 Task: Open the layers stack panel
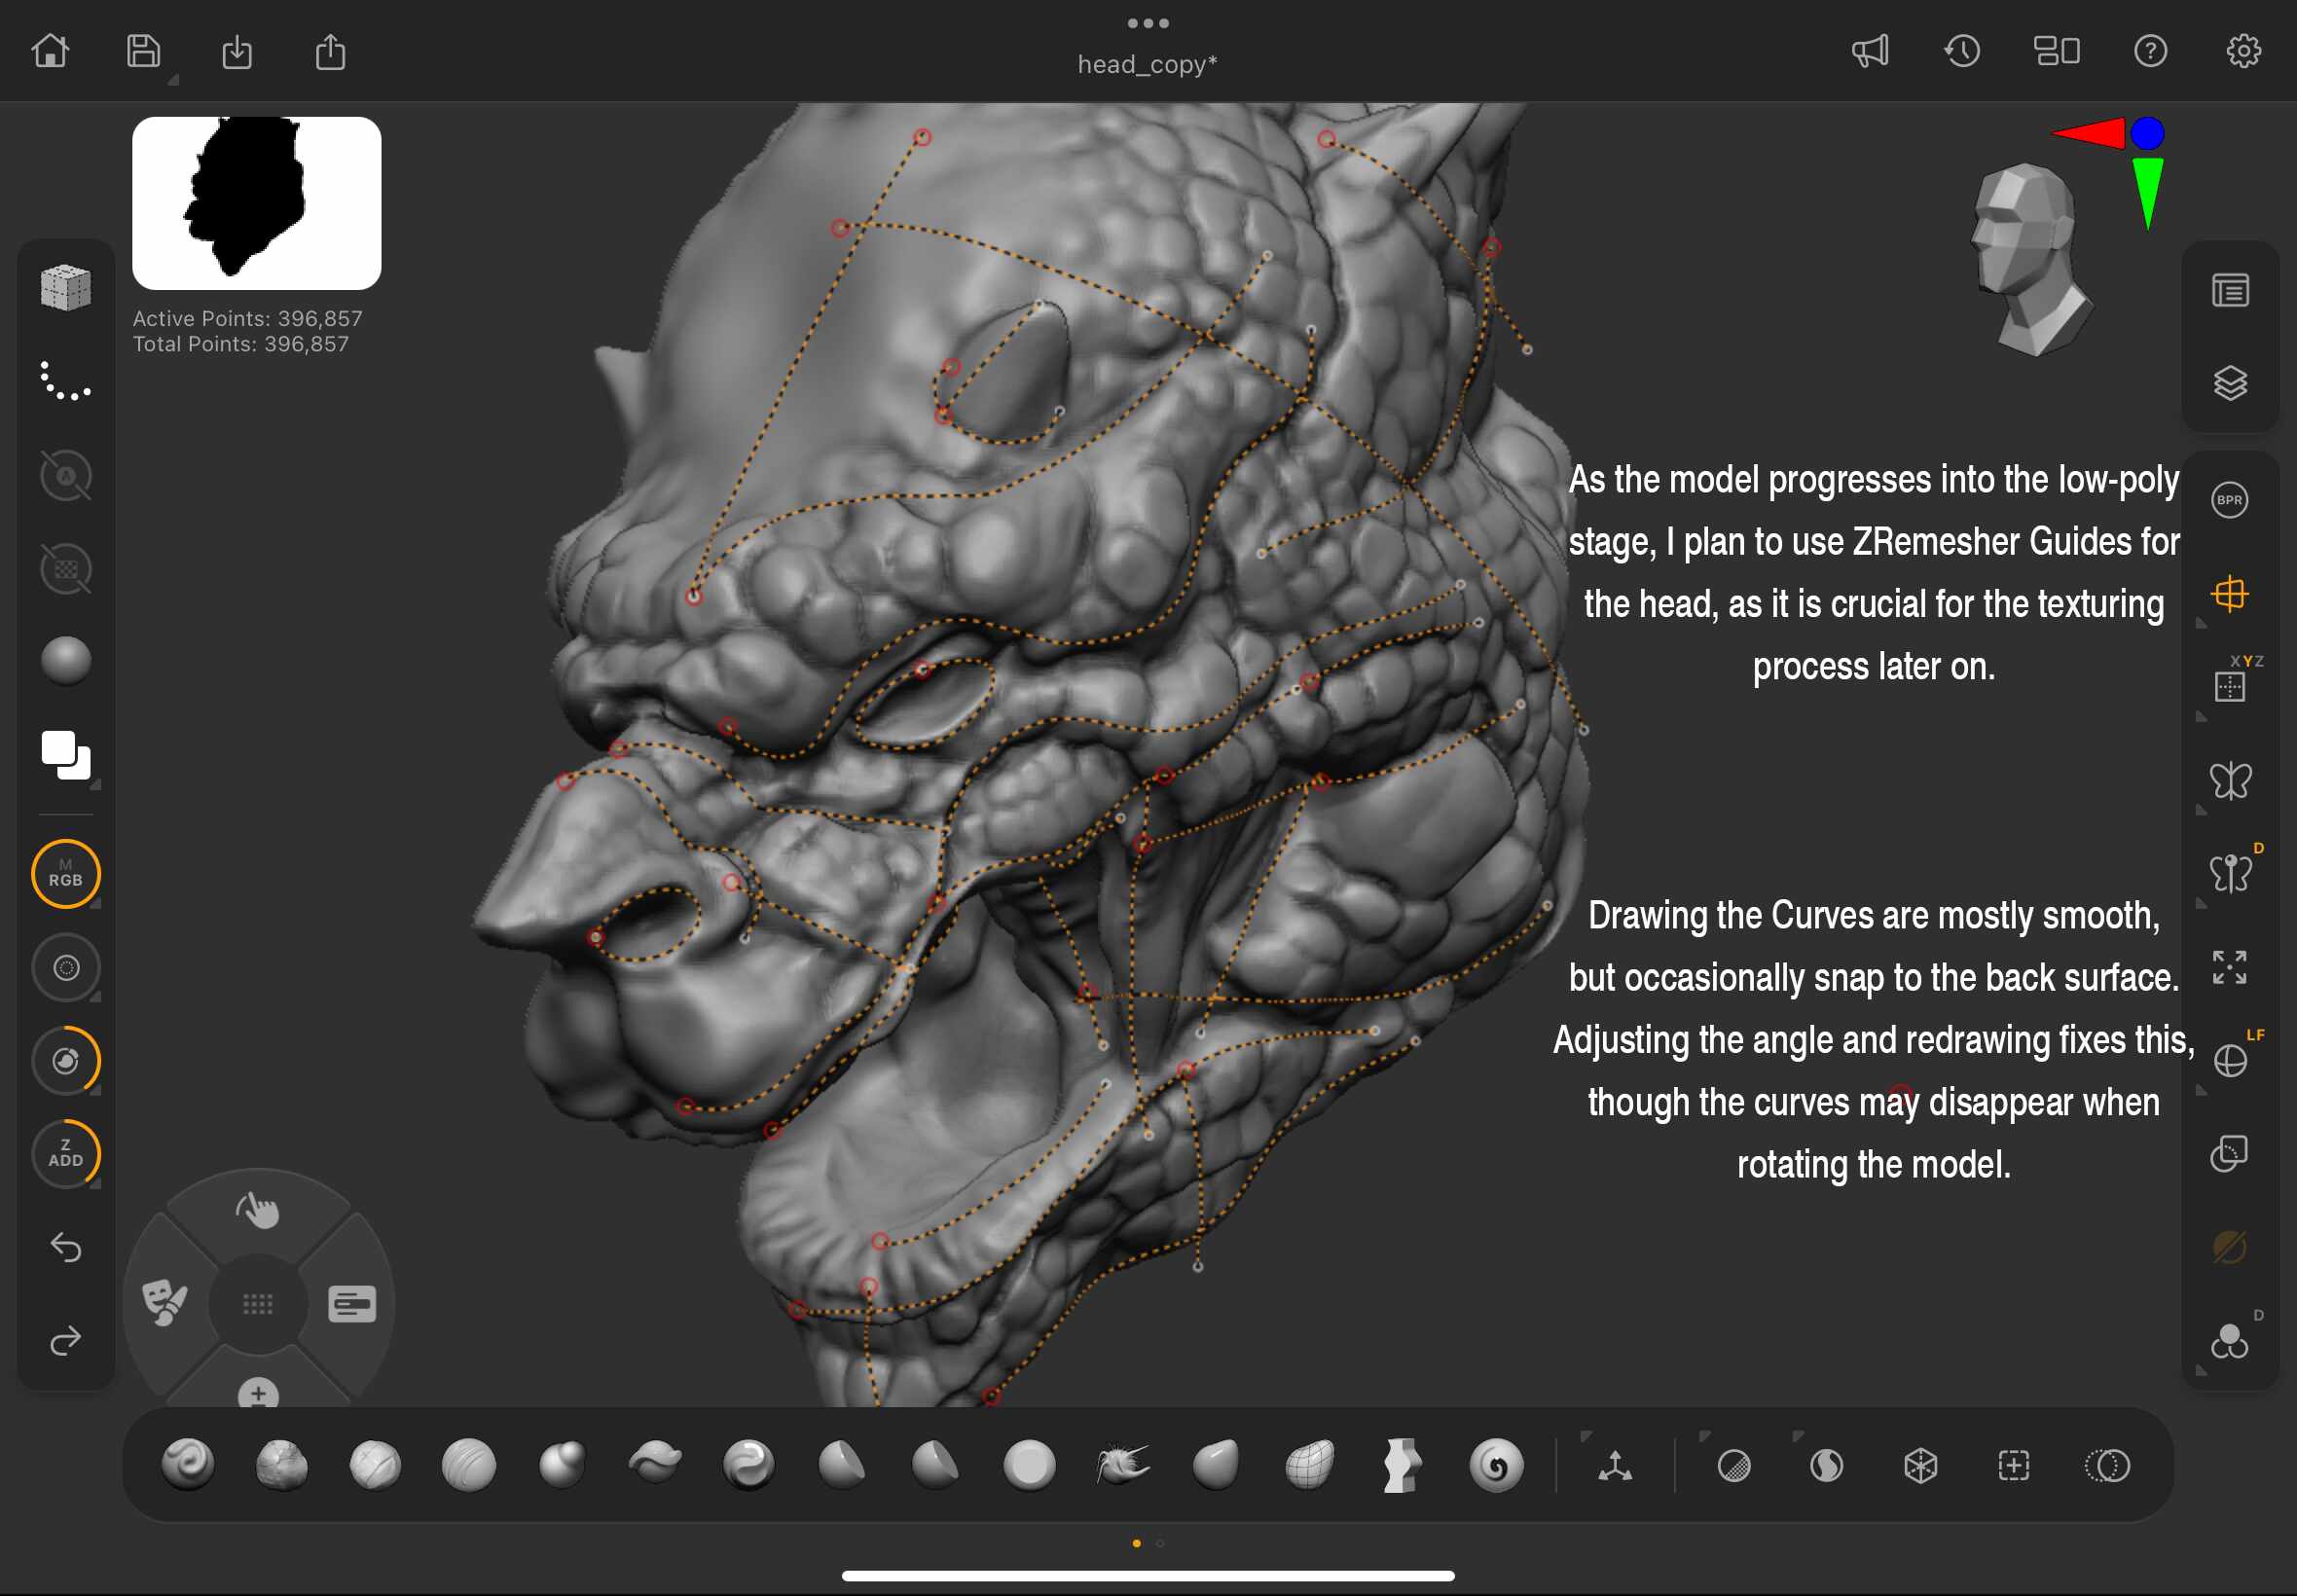(x=2229, y=383)
